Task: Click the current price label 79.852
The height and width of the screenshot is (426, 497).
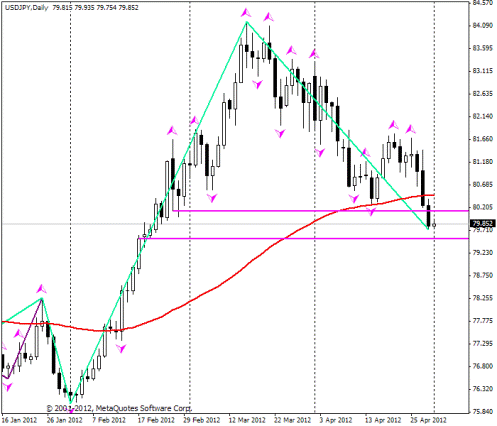Action: pyautogui.click(x=482, y=223)
